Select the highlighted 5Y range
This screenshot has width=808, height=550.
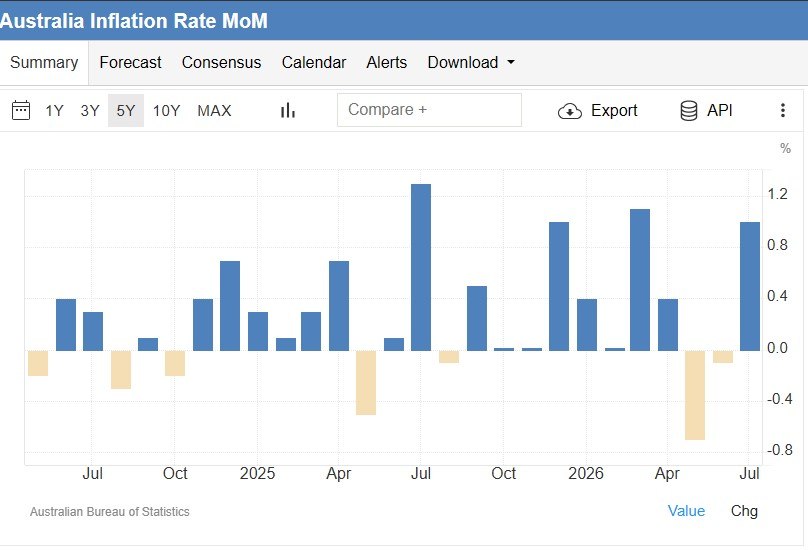[126, 110]
